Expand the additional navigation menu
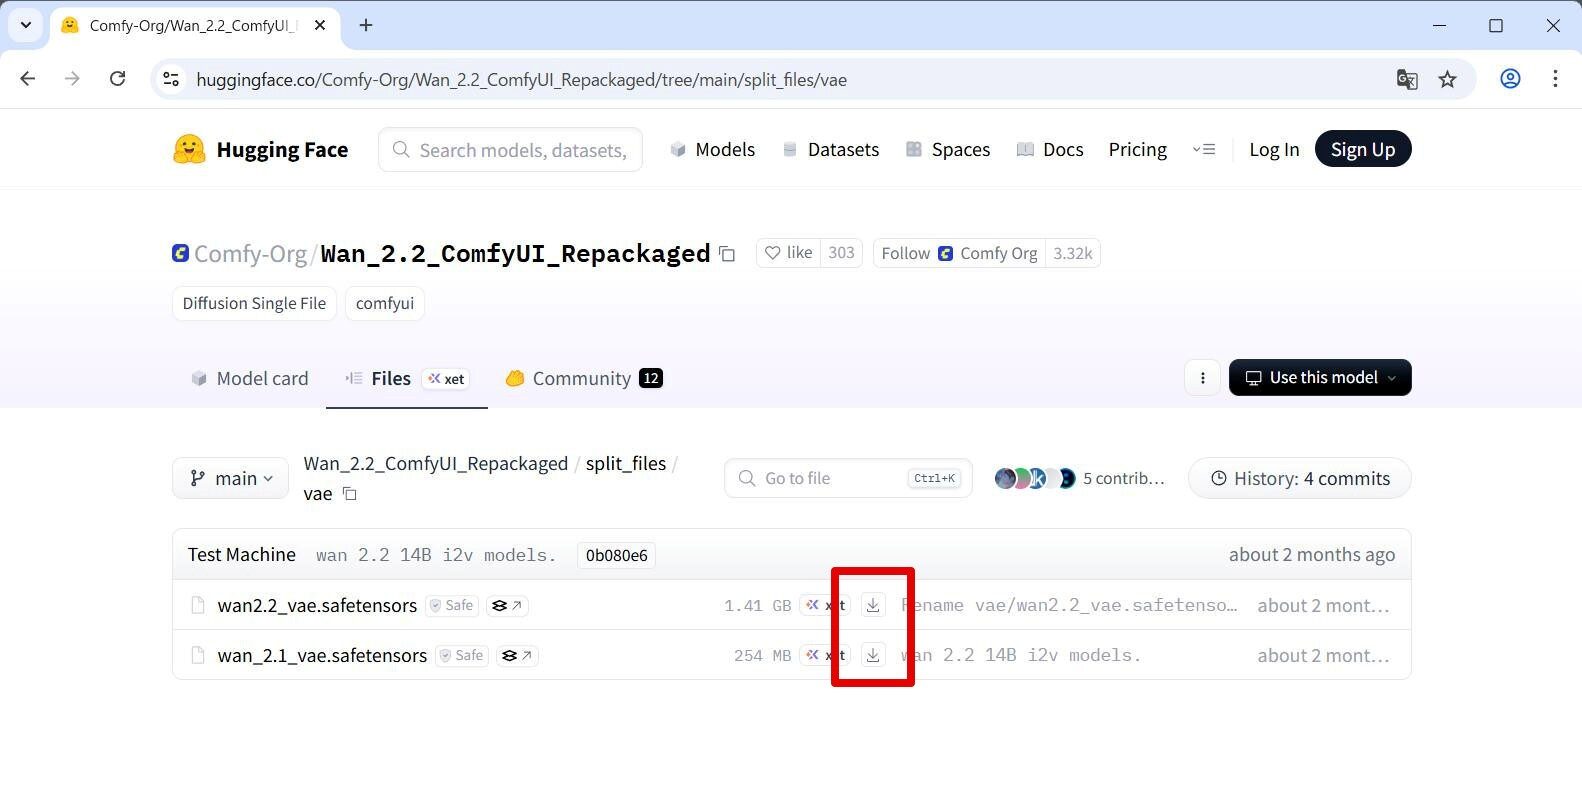The height and width of the screenshot is (786, 1582). click(x=1204, y=149)
